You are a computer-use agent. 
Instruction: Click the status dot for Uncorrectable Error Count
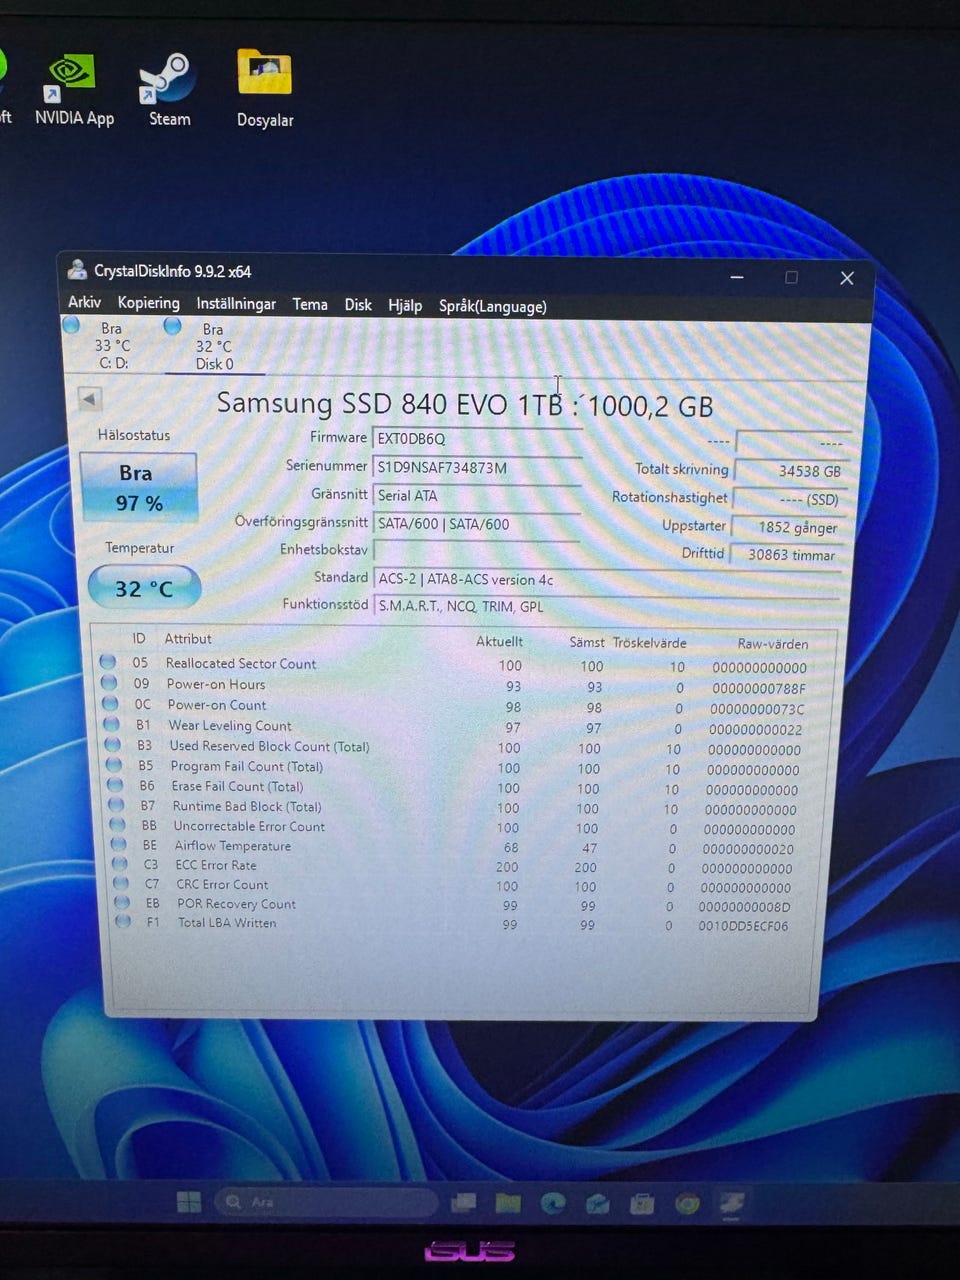[x=118, y=825]
